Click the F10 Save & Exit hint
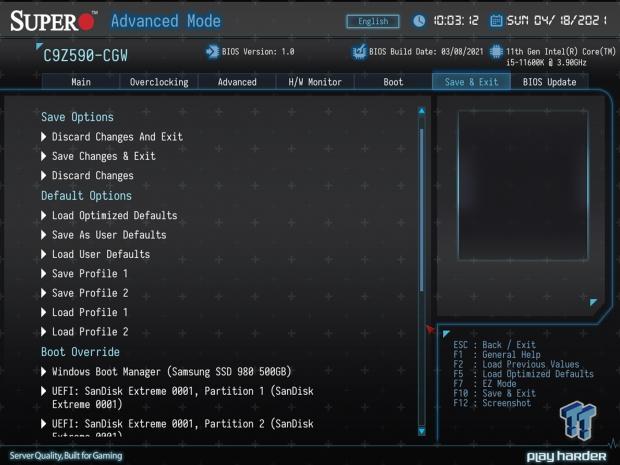 [494, 393]
